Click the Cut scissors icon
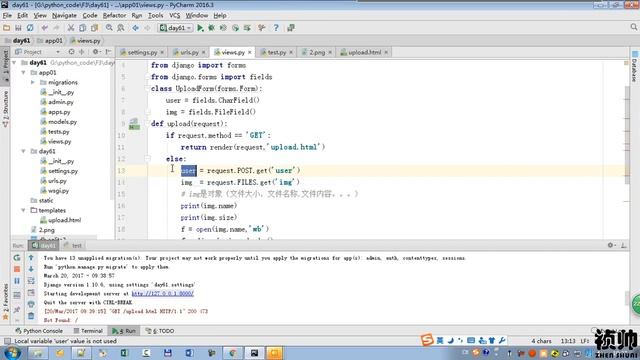The height and width of the screenshot is (360, 640). tap(71, 28)
